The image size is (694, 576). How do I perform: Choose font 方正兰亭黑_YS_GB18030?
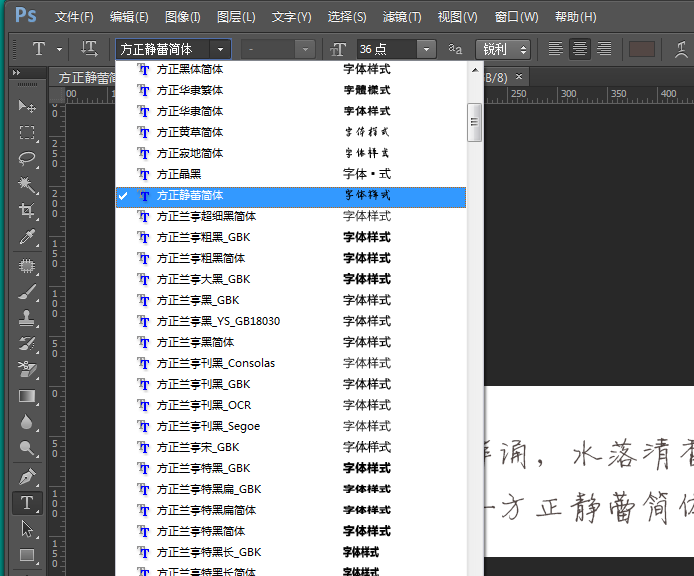pos(291,321)
